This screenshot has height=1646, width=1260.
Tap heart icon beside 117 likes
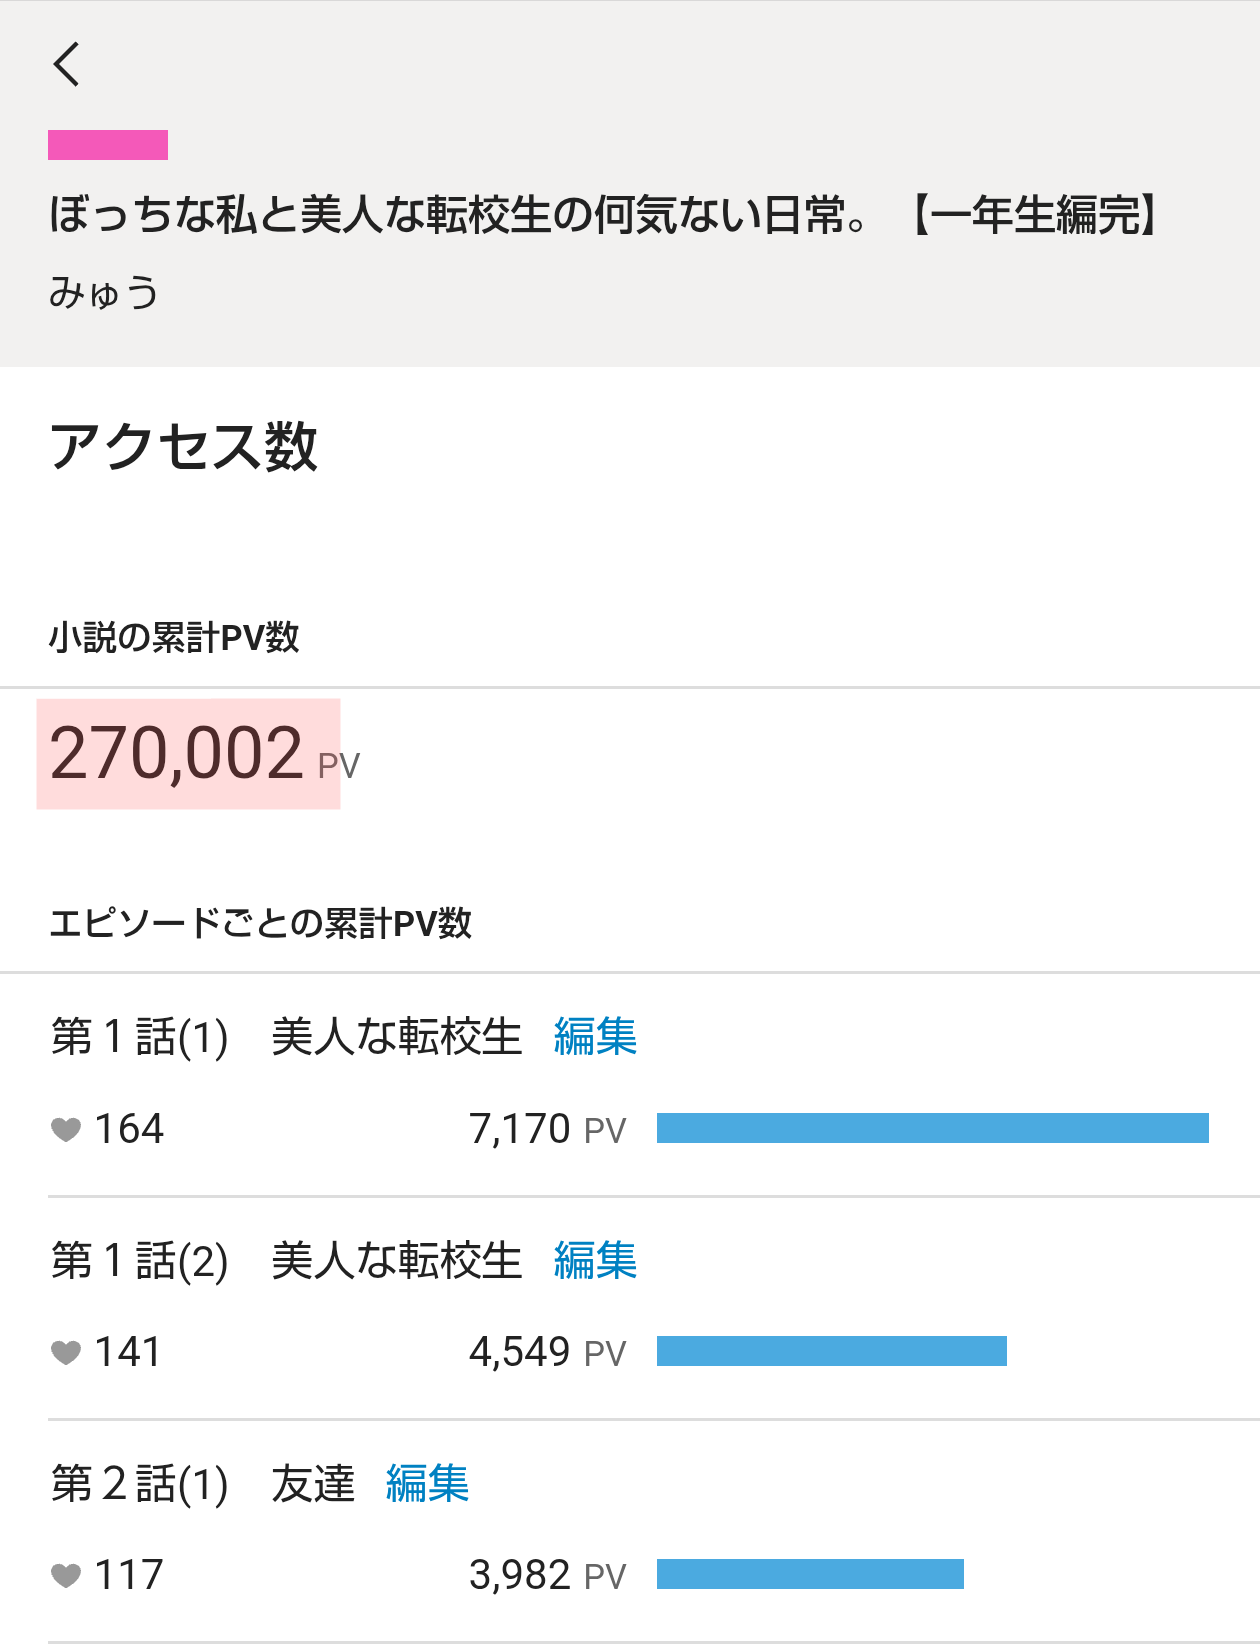66,1576
